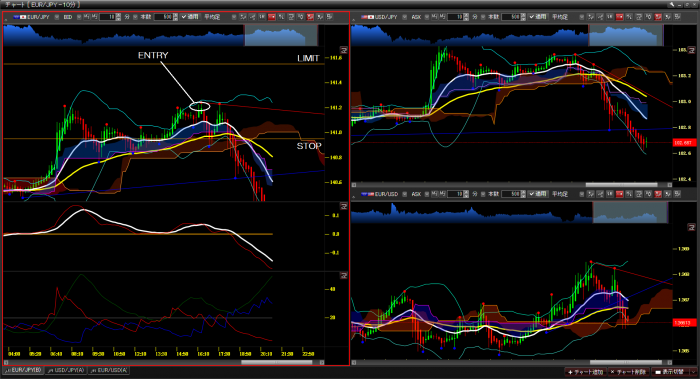Click the last drawing tool icon in EUR/JPY toolbar
700x379 pixels.
tap(329, 17)
